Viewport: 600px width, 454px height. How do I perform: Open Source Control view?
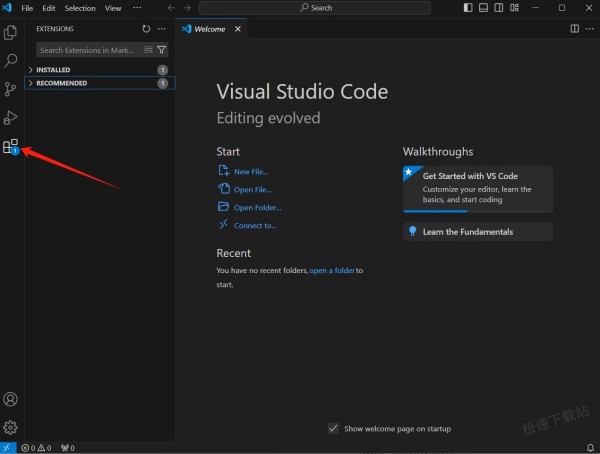point(11,89)
